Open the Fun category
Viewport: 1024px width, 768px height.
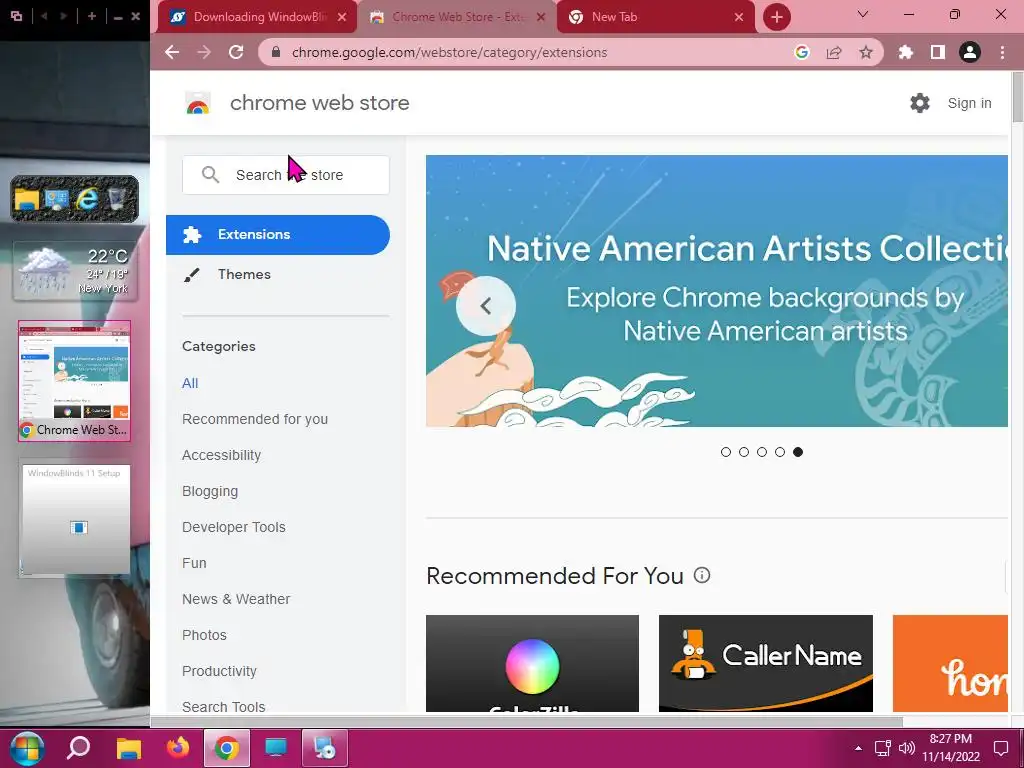coord(194,563)
